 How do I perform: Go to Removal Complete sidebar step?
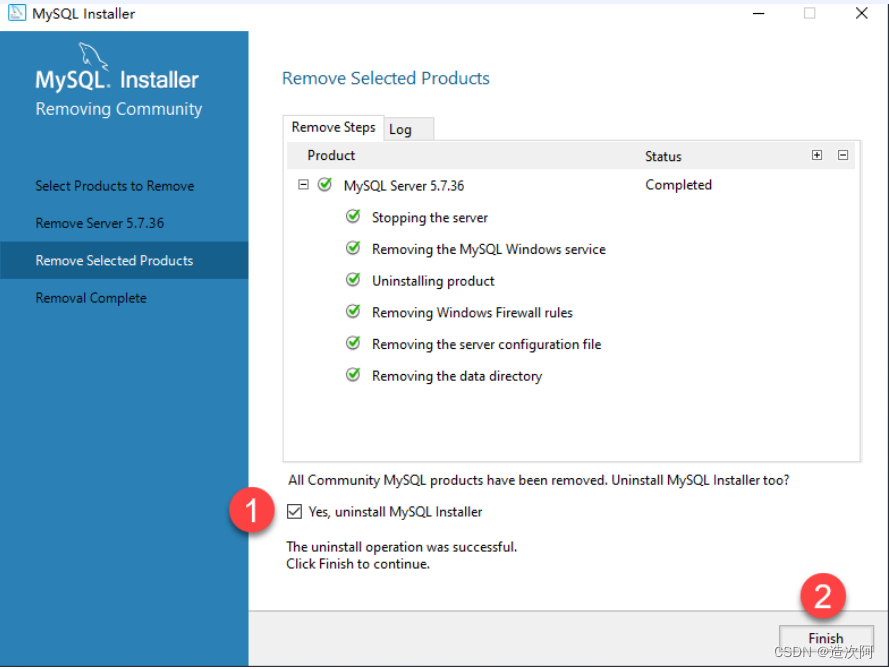91,298
